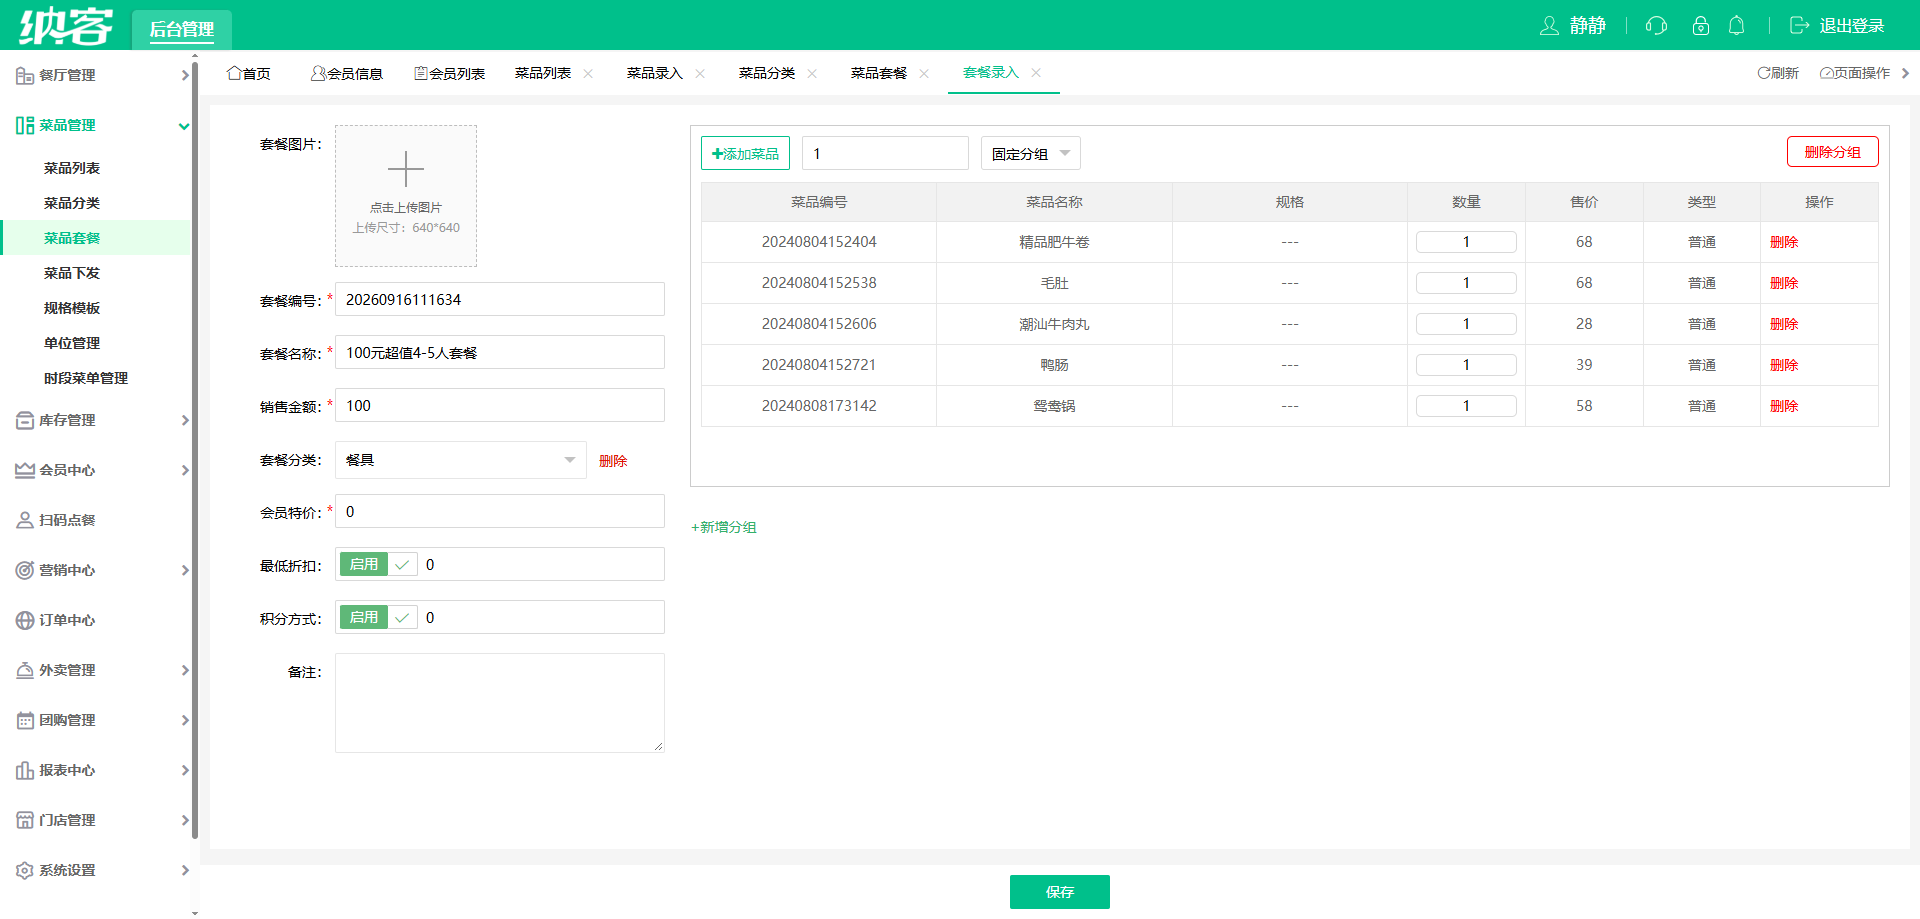Toggle the 最低折扣 启用 switch

coord(378,564)
